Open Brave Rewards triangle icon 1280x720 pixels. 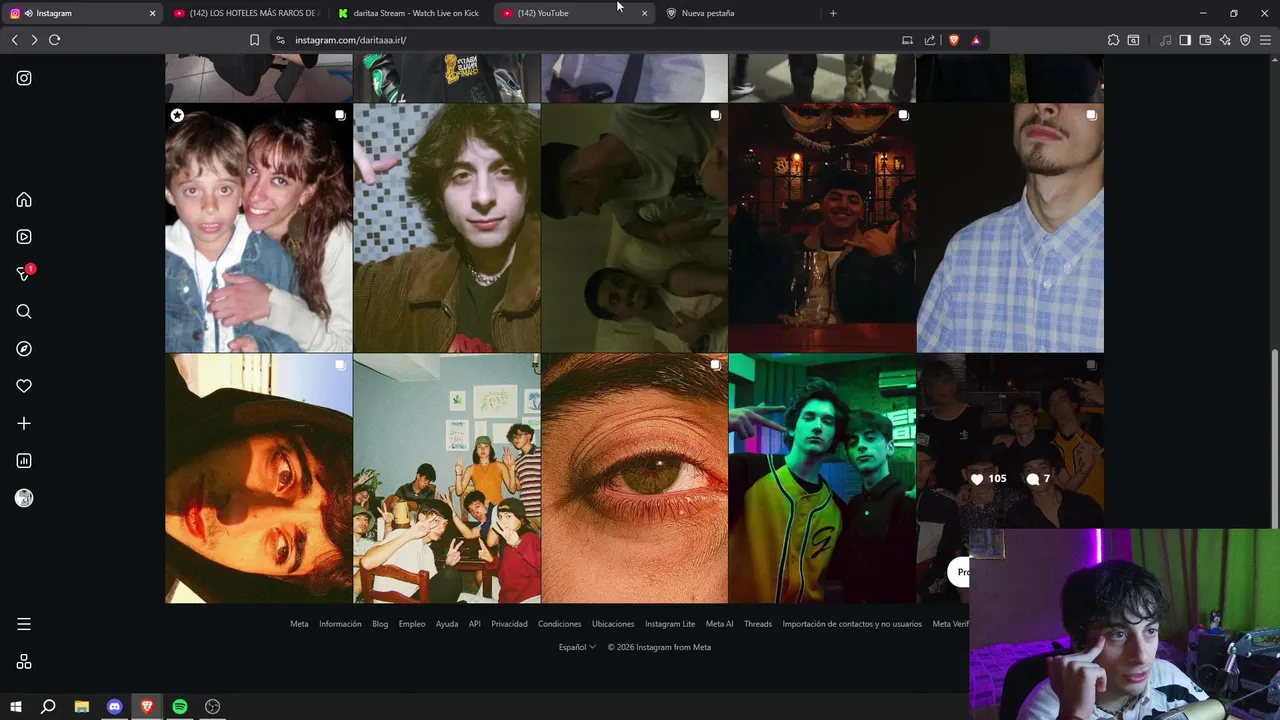976,40
